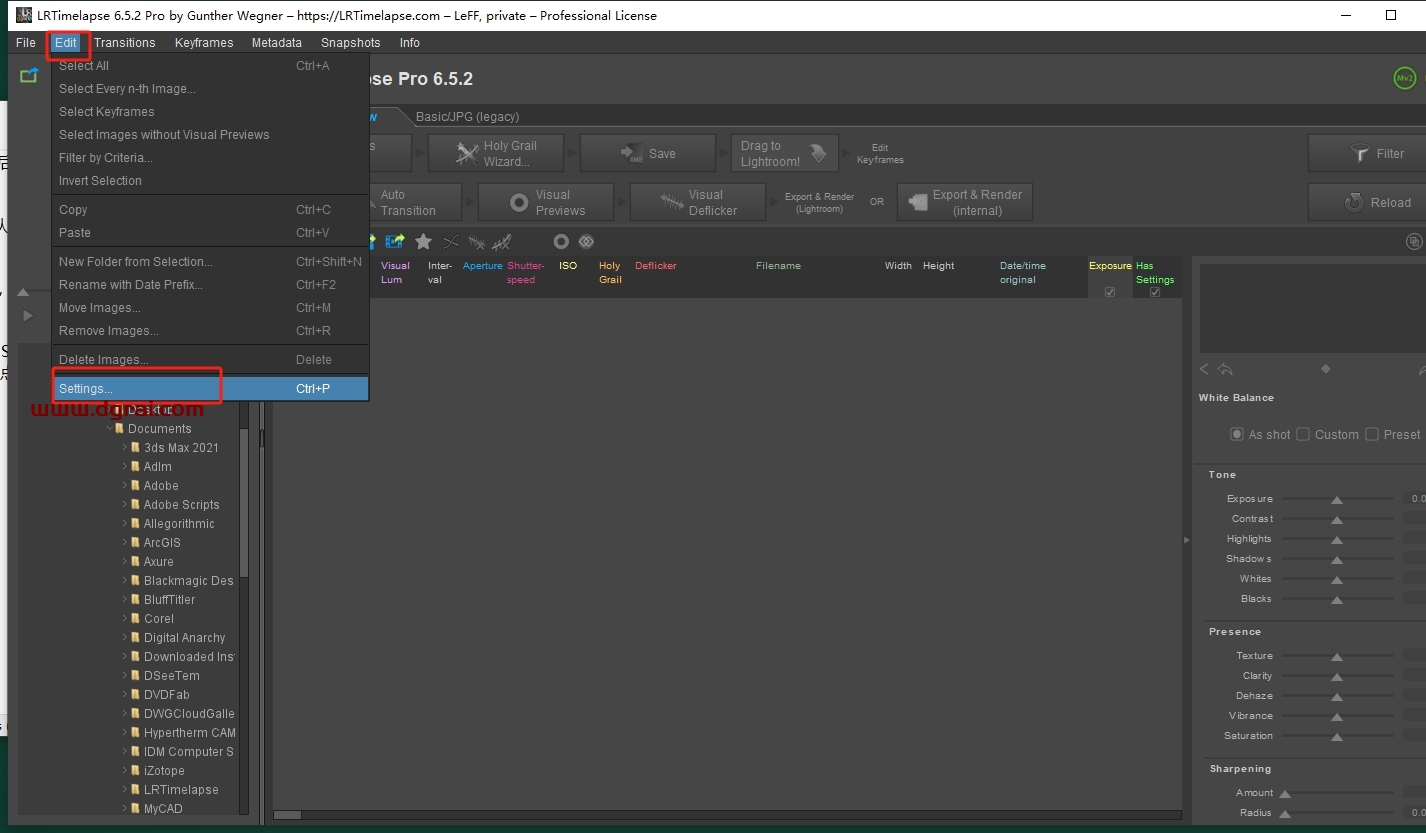
Task: Adjust the Exposure slider handle
Action: (1336, 499)
